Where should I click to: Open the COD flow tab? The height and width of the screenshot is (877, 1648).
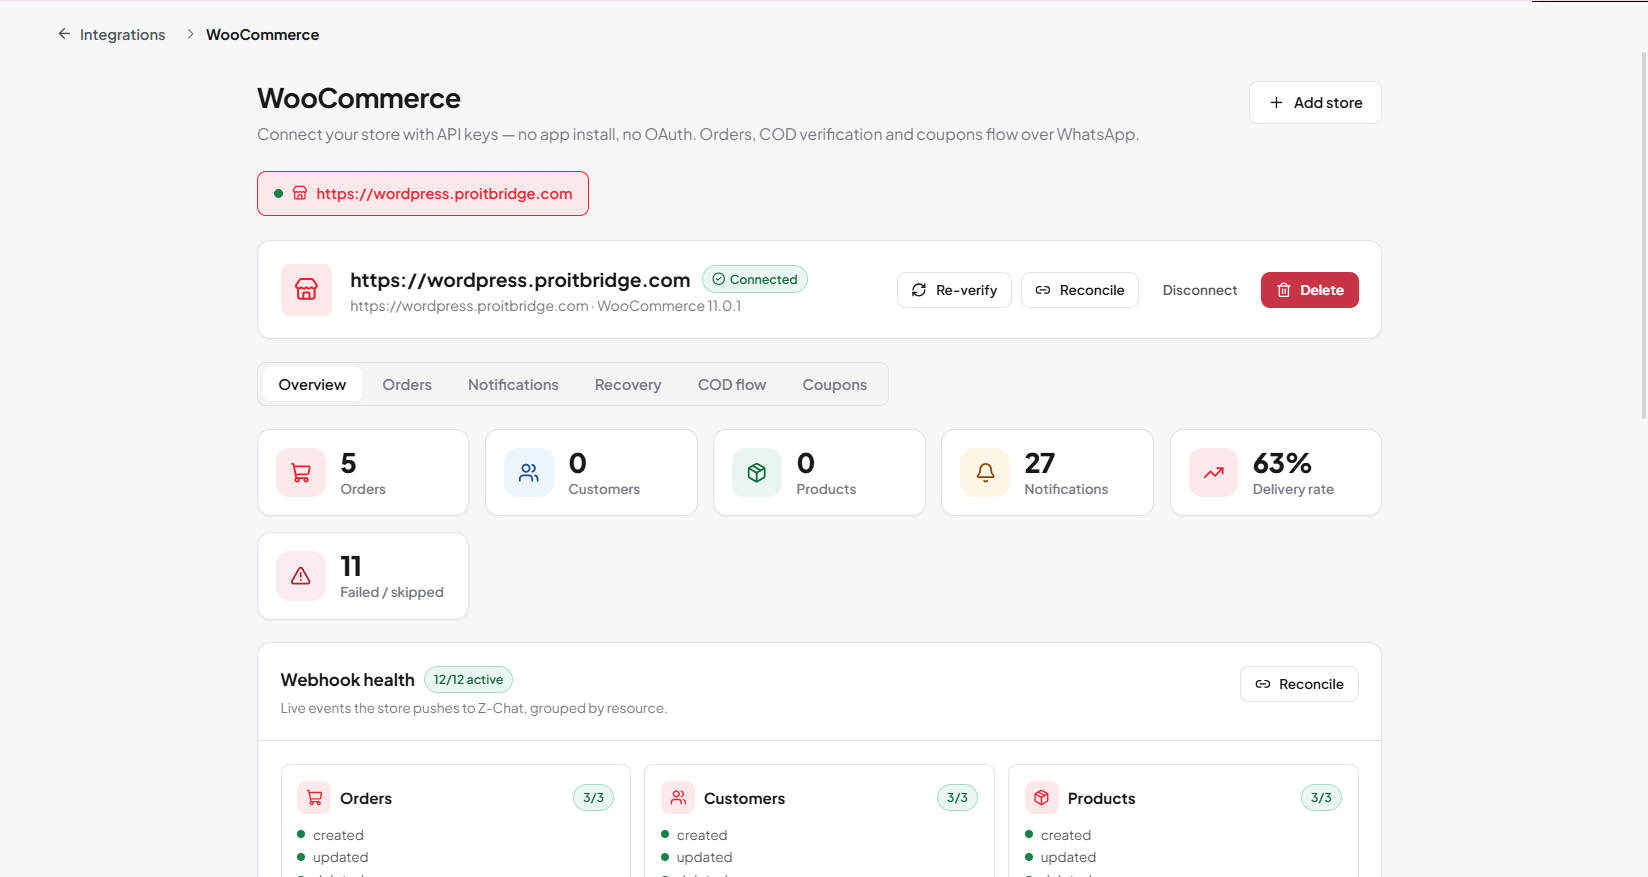tap(732, 385)
